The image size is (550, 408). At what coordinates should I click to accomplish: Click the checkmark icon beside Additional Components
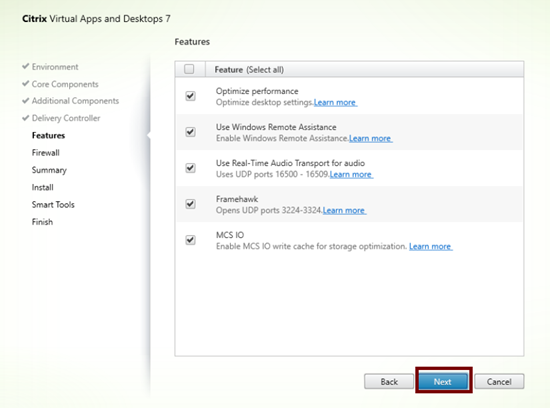point(25,100)
